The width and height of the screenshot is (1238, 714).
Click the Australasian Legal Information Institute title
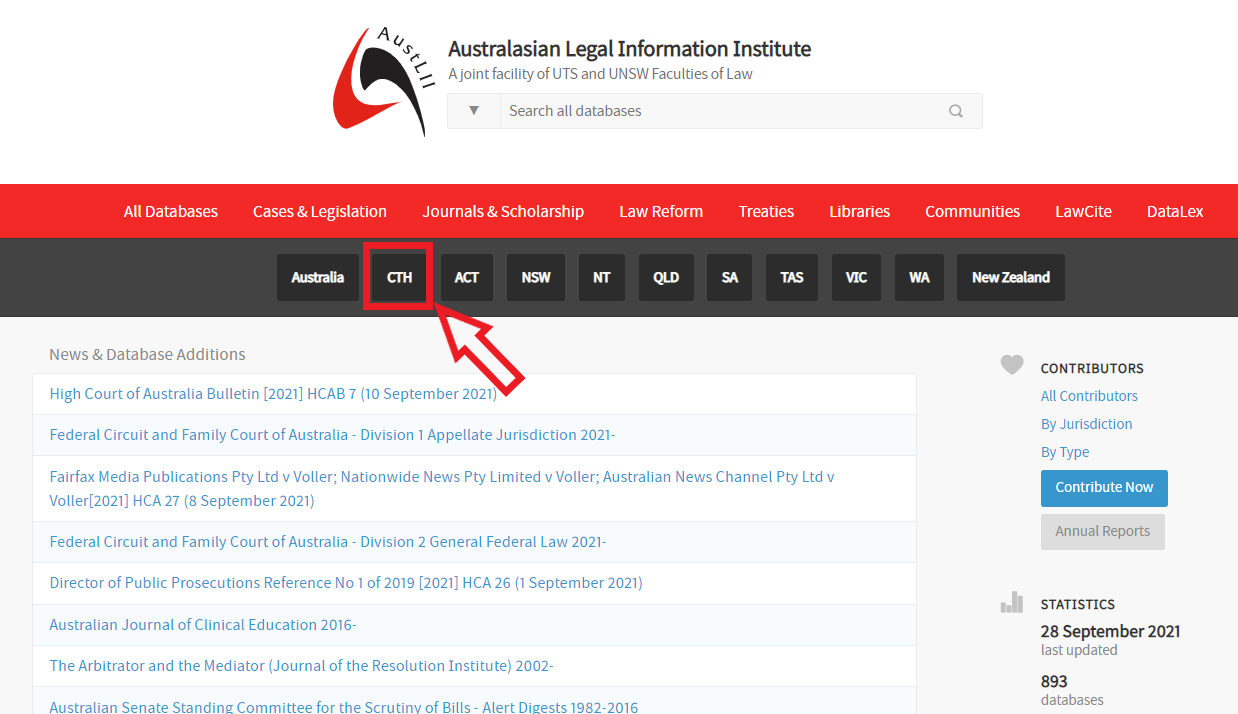(x=629, y=49)
